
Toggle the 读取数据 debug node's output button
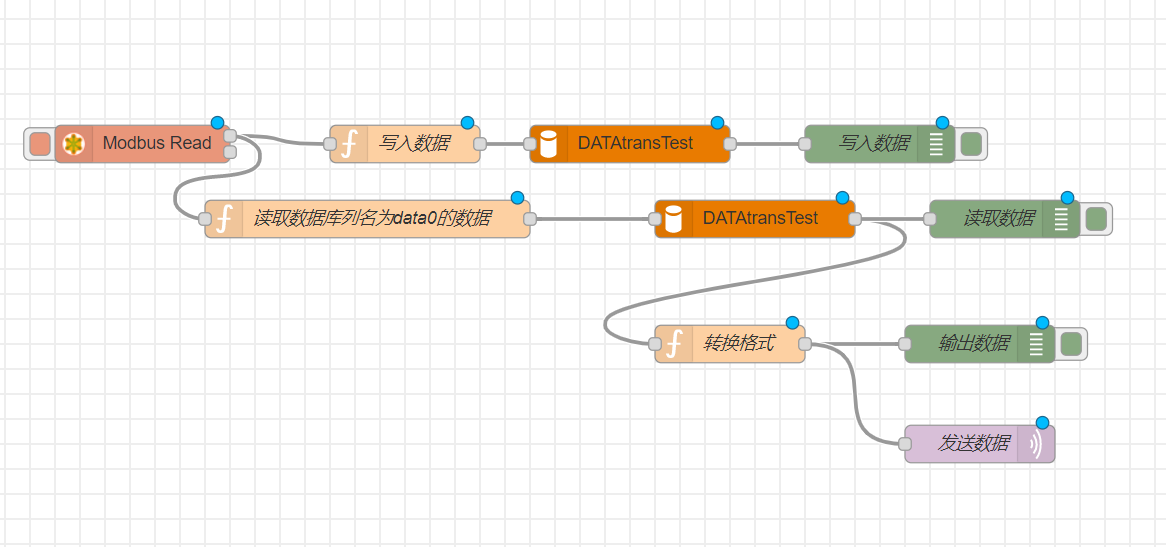[1095, 219]
